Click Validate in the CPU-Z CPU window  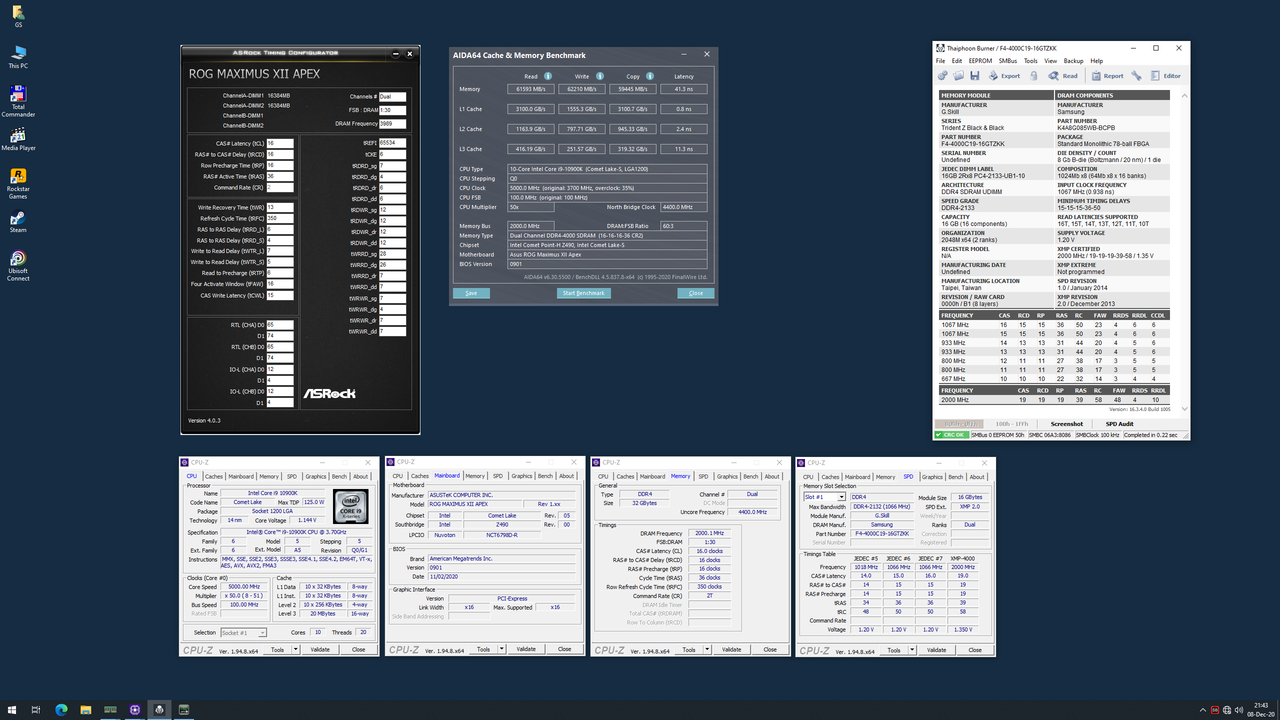[321, 650]
